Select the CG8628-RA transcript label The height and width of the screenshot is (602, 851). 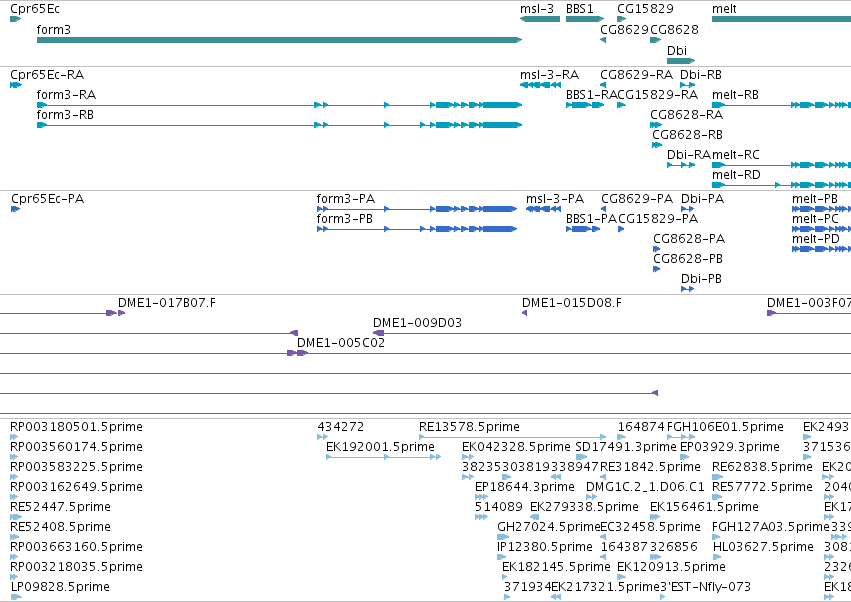(x=687, y=115)
